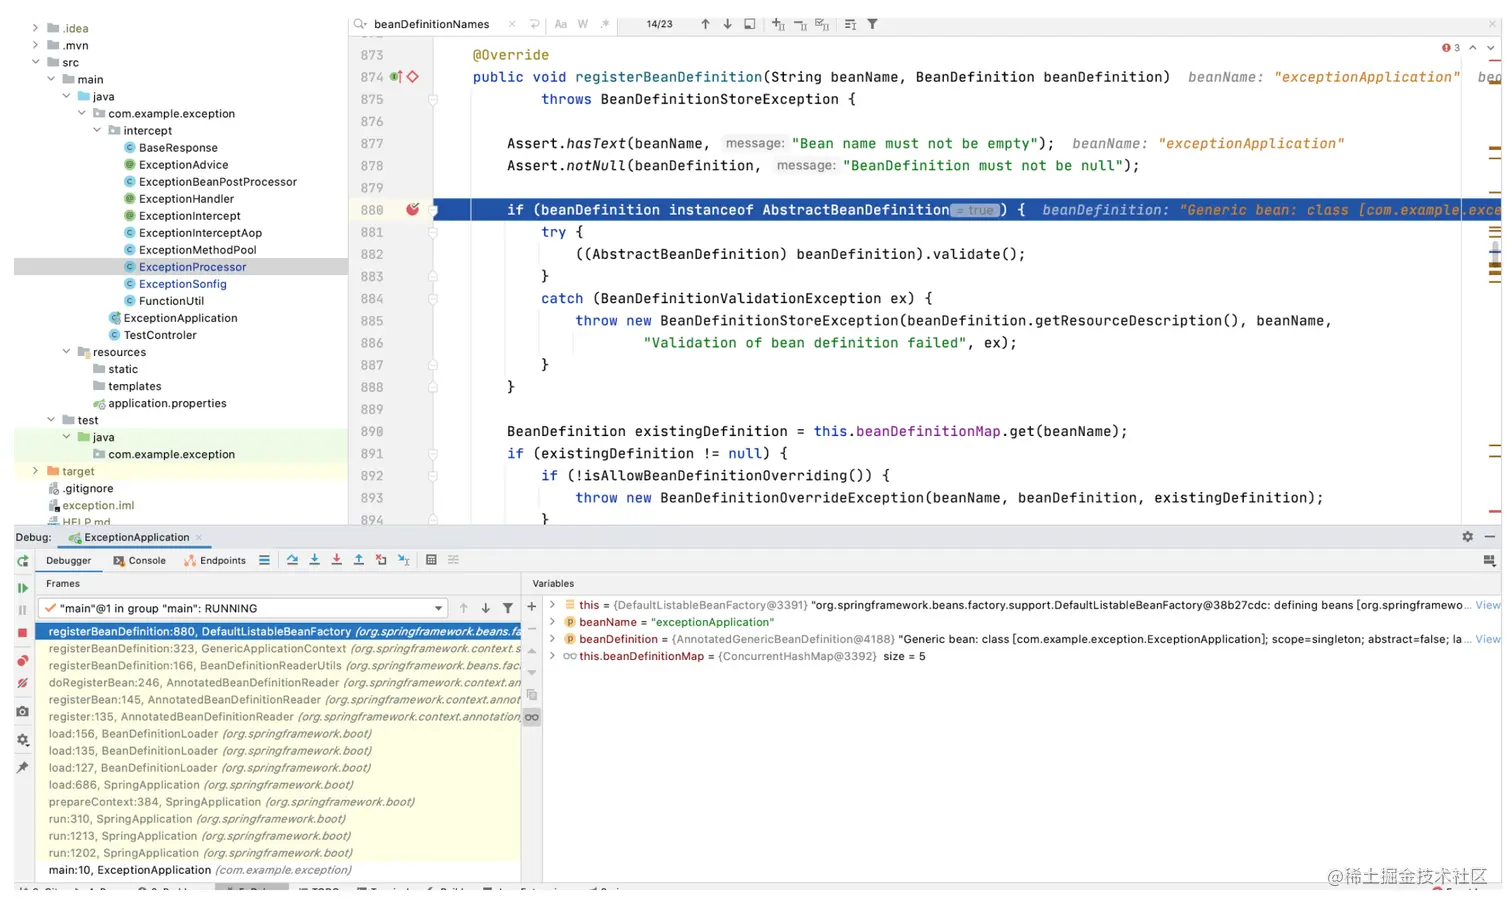The image size is (1512, 911).
Task: Stop the debug session with the red square
Action: click(x=22, y=633)
